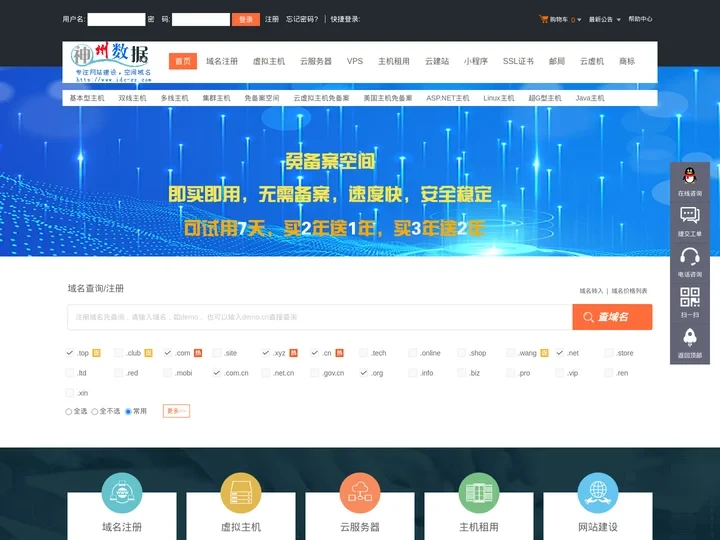The height and width of the screenshot is (540, 720).
Task: Check the .club domain checkbox
Action: click(x=118, y=353)
